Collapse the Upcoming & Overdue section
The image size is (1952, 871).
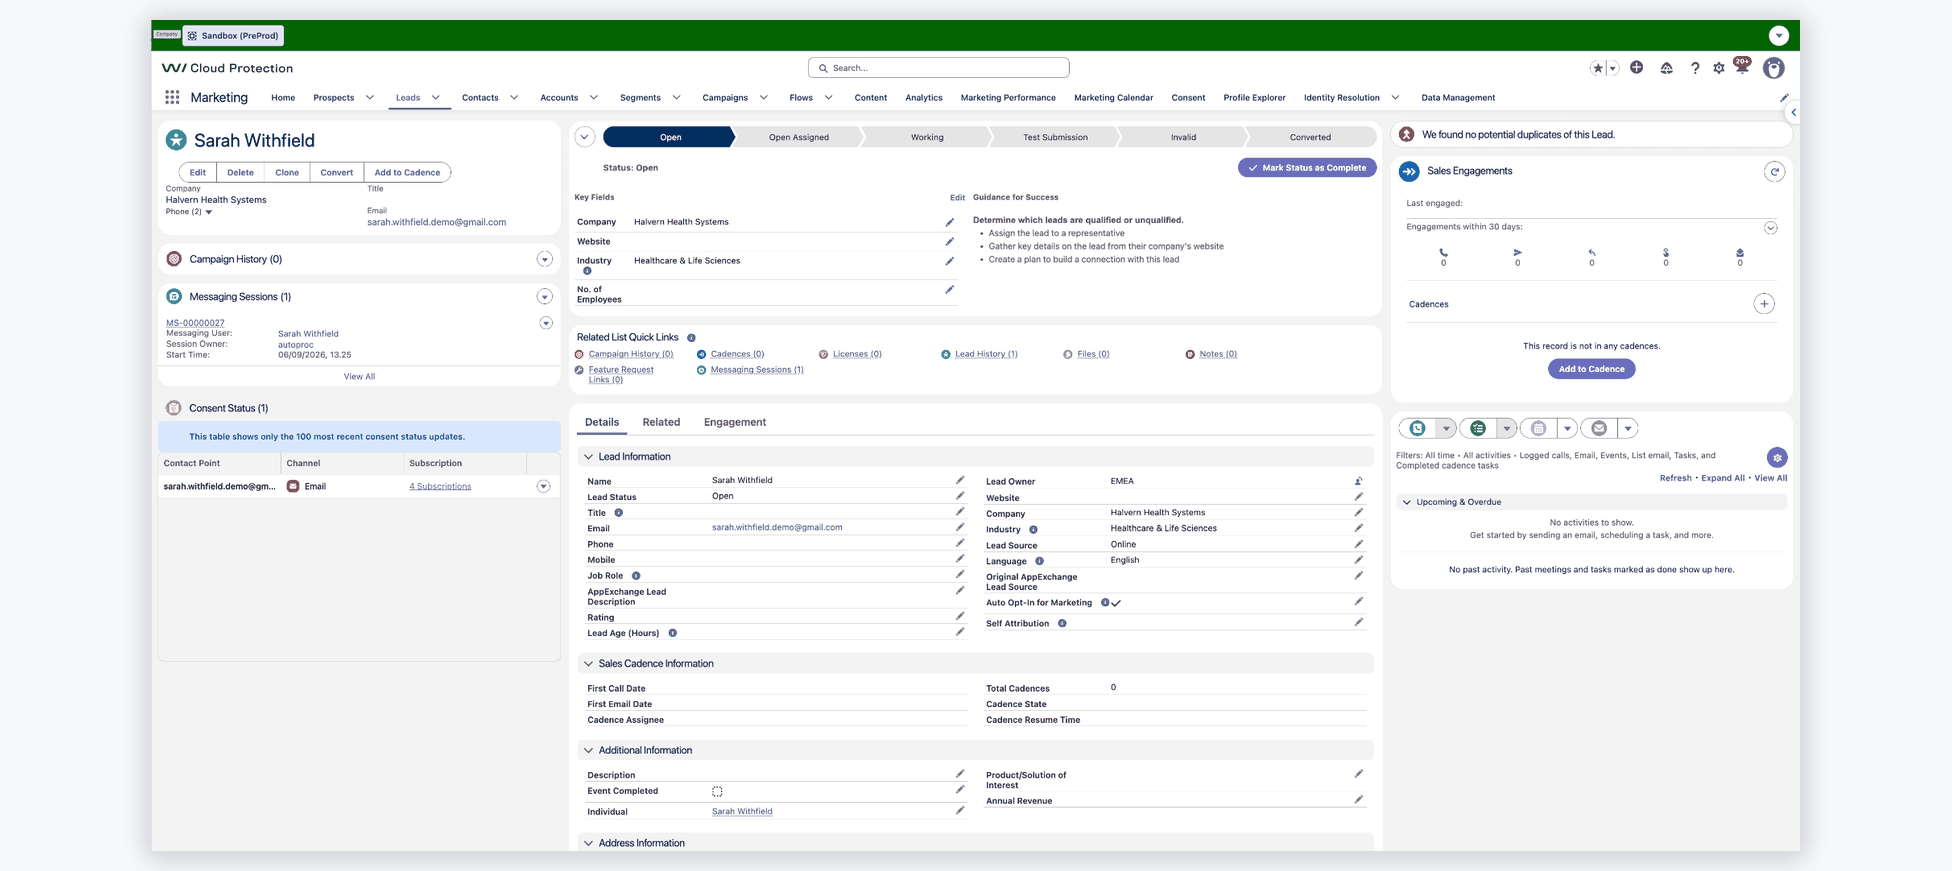1407,502
